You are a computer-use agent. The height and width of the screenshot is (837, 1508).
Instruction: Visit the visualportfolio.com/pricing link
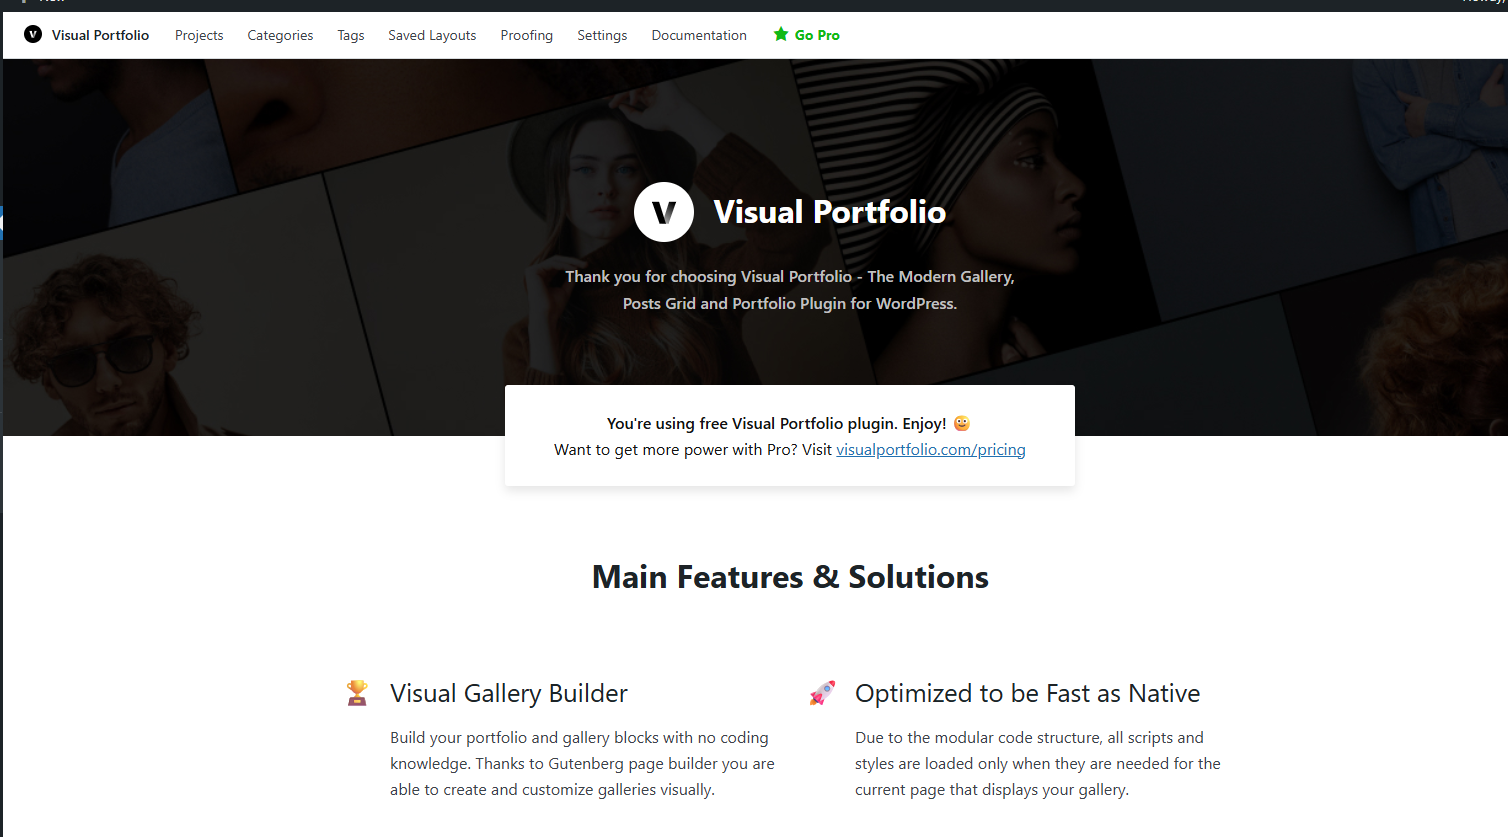[x=931, y=449]
